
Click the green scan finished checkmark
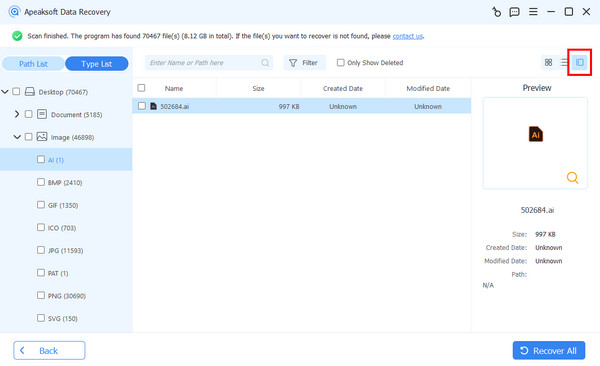click(17, 36)
